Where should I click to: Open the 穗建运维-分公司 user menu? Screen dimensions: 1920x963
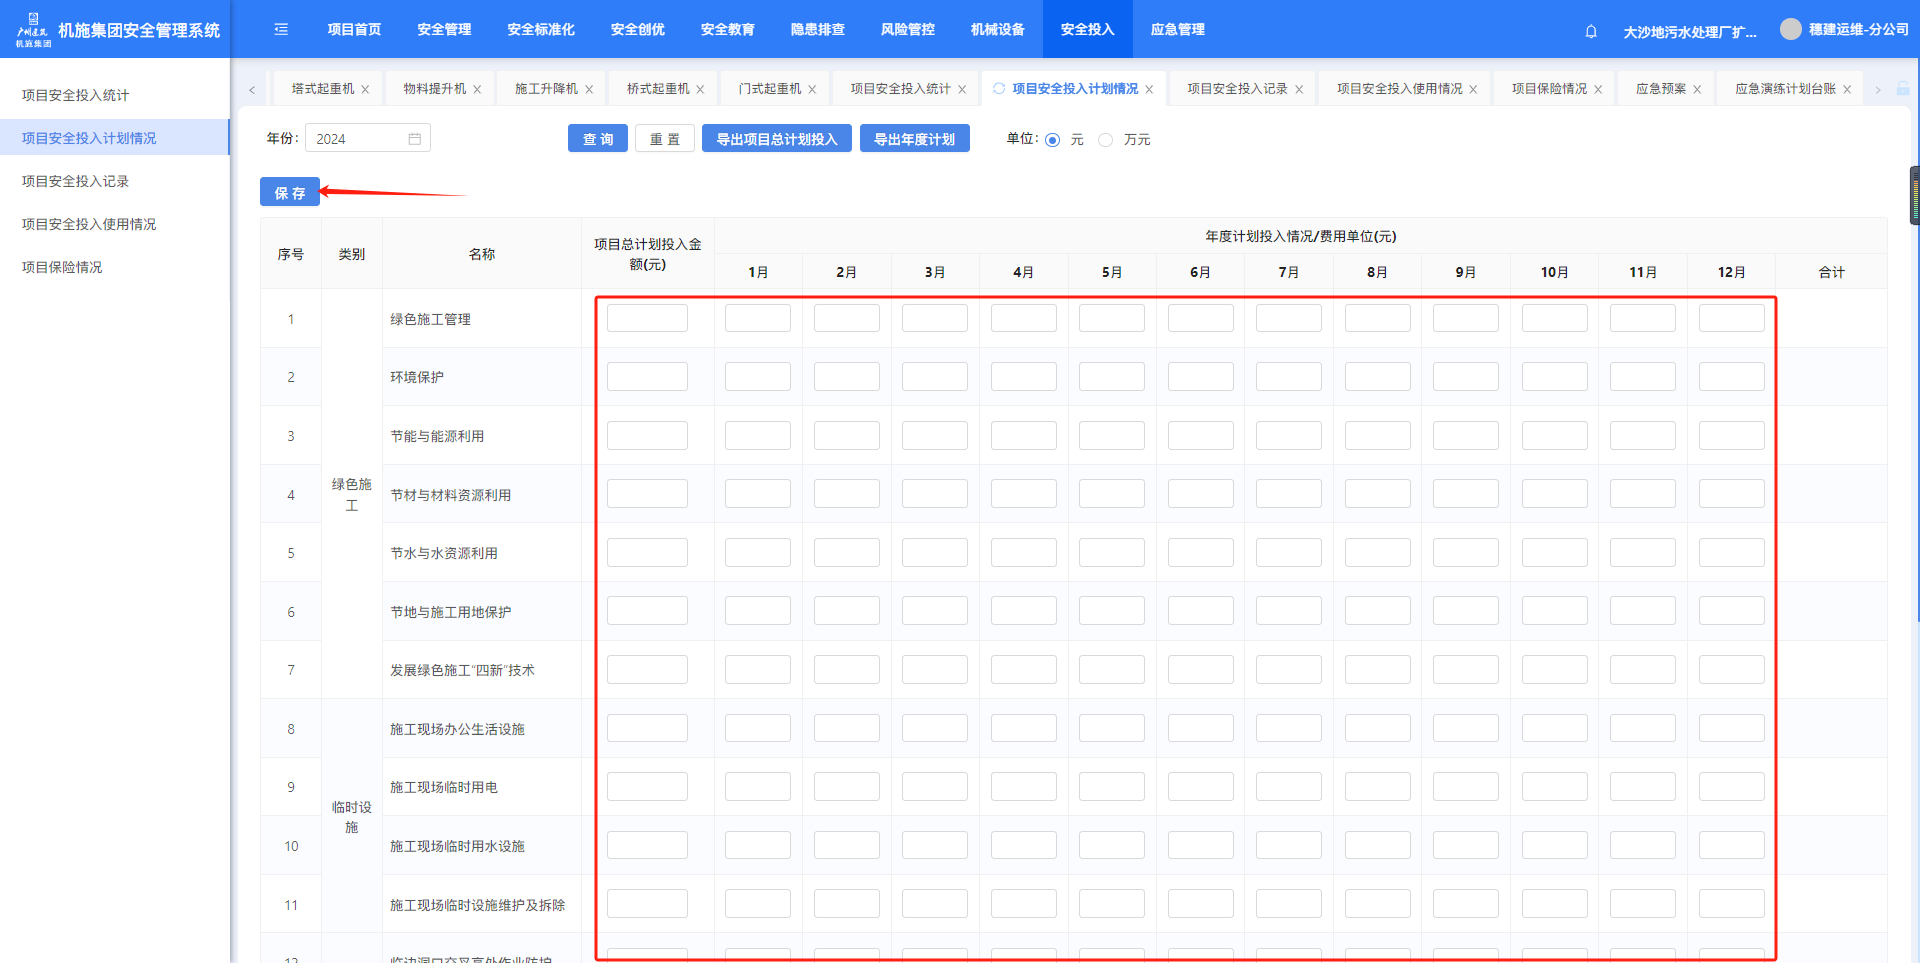(x=1858, y=30)
